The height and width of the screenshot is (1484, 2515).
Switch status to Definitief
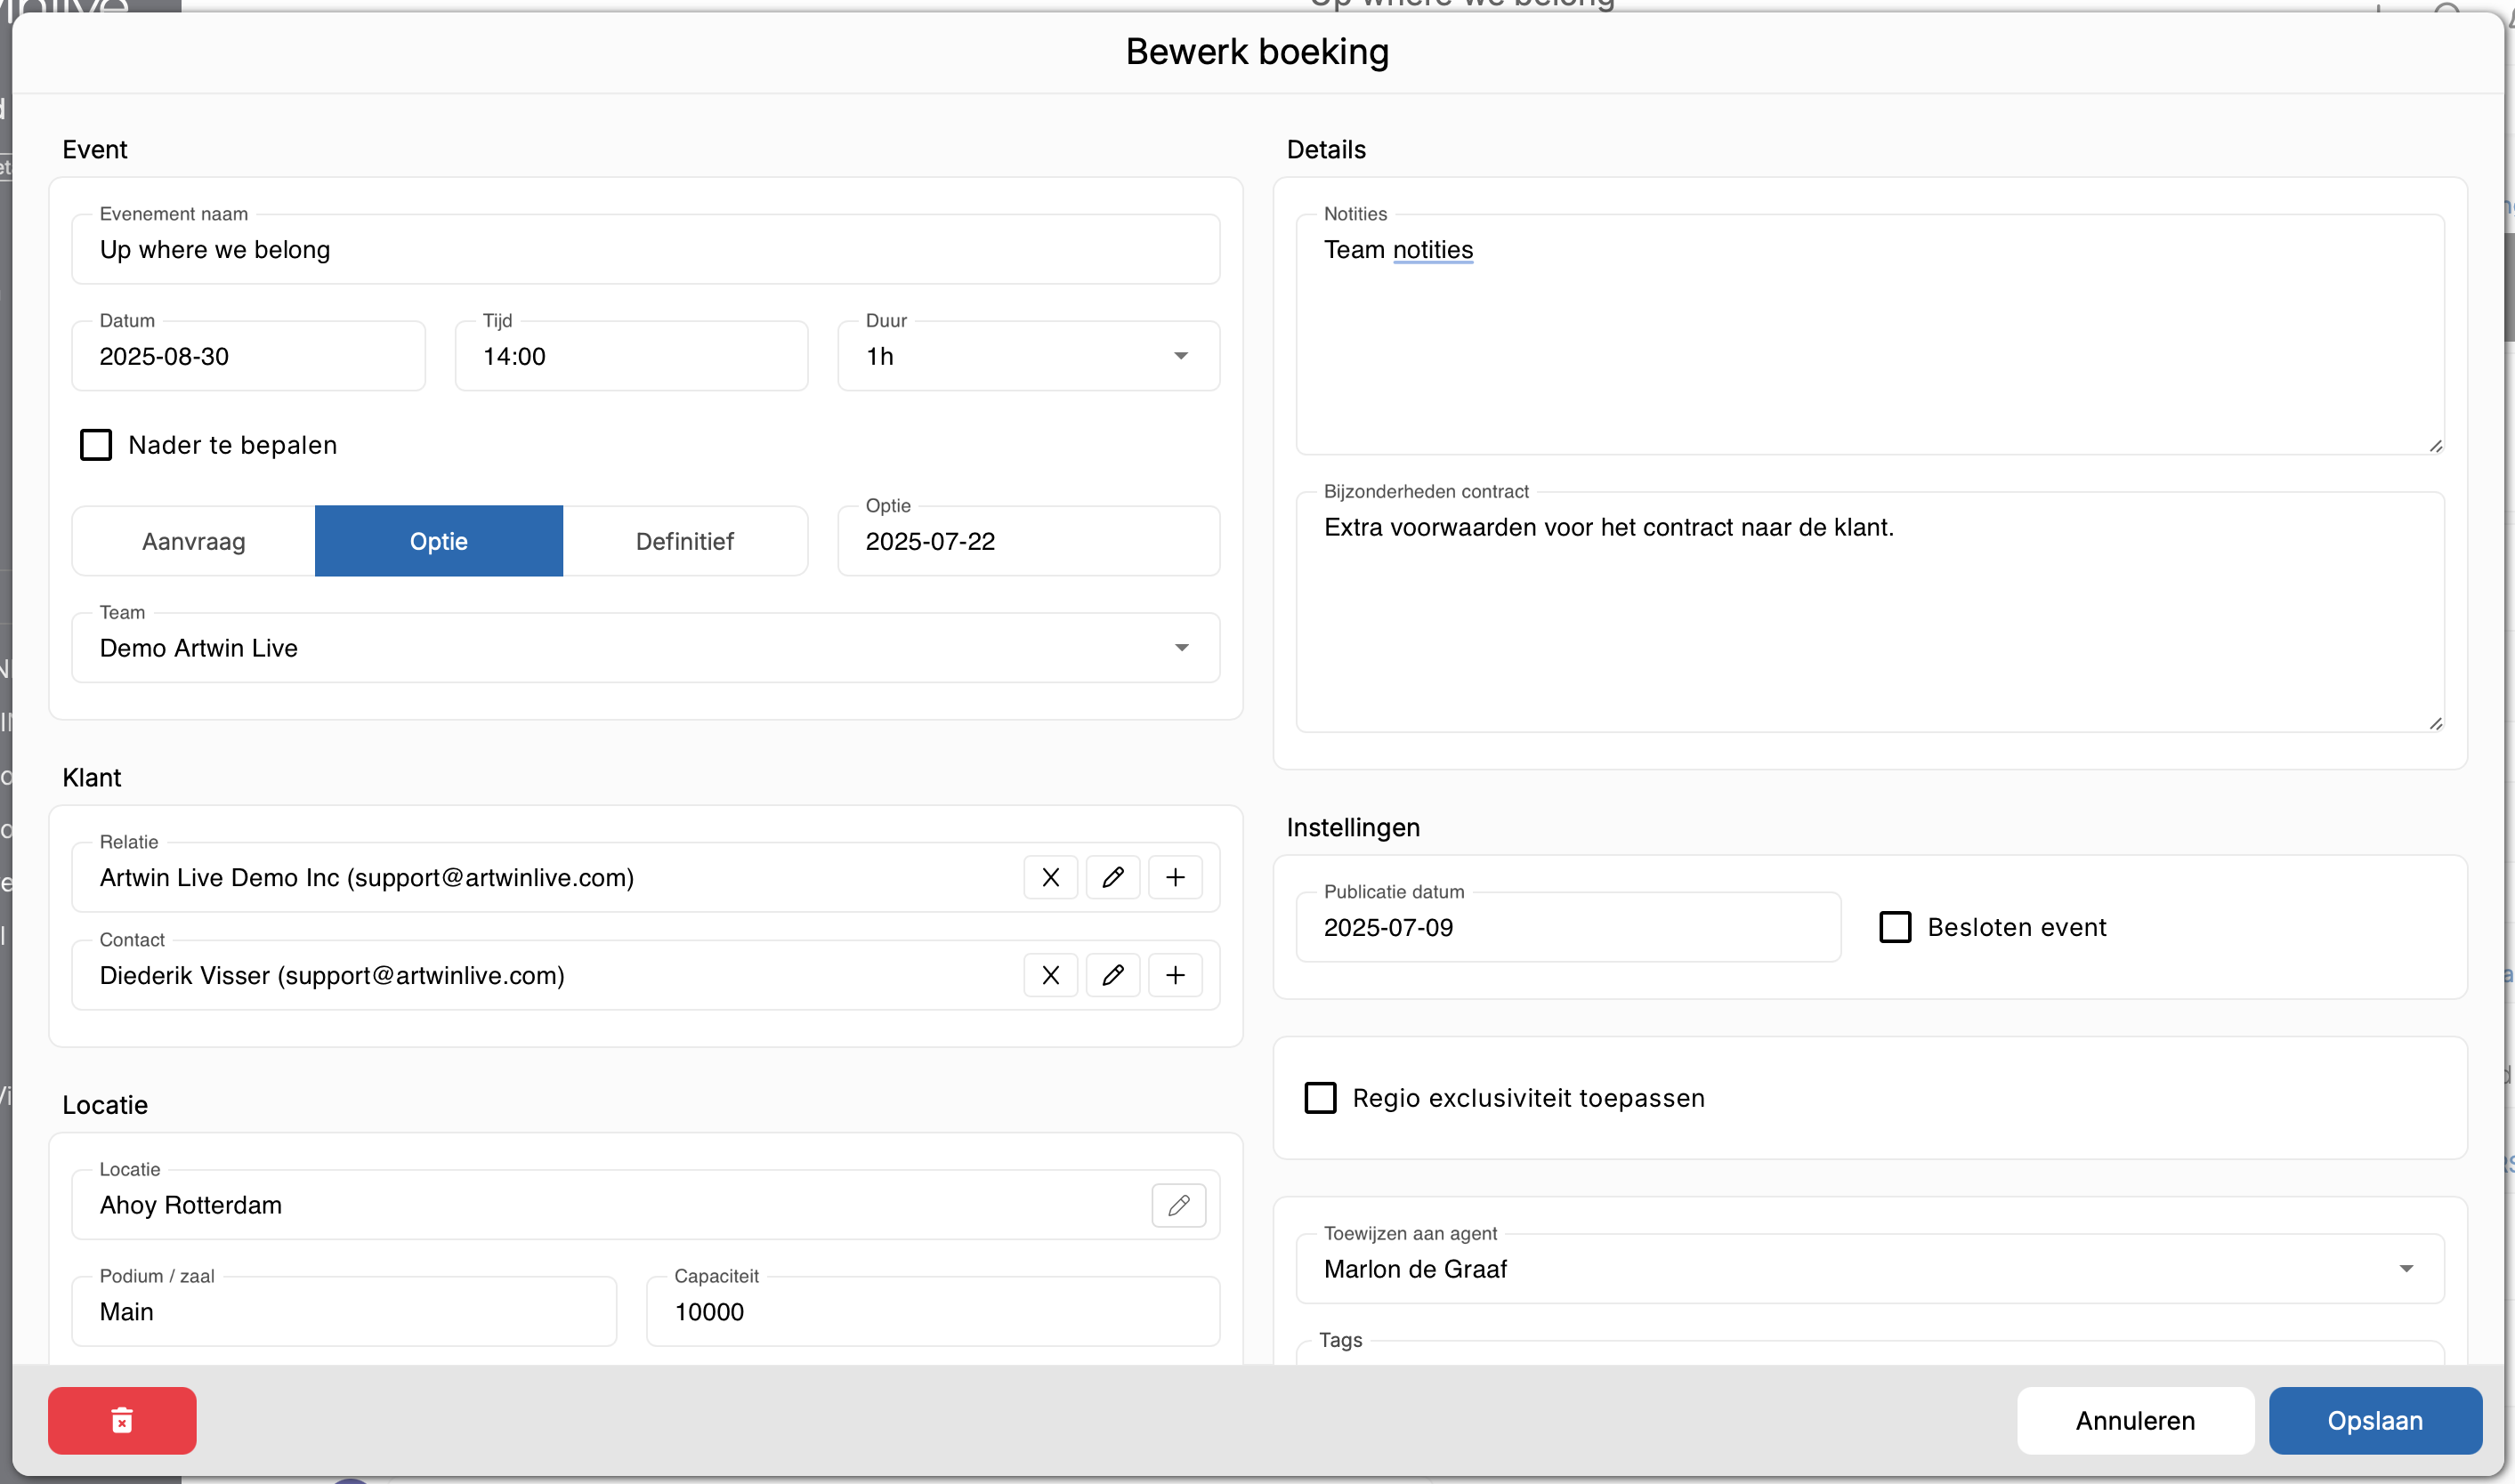click(685, 541)
